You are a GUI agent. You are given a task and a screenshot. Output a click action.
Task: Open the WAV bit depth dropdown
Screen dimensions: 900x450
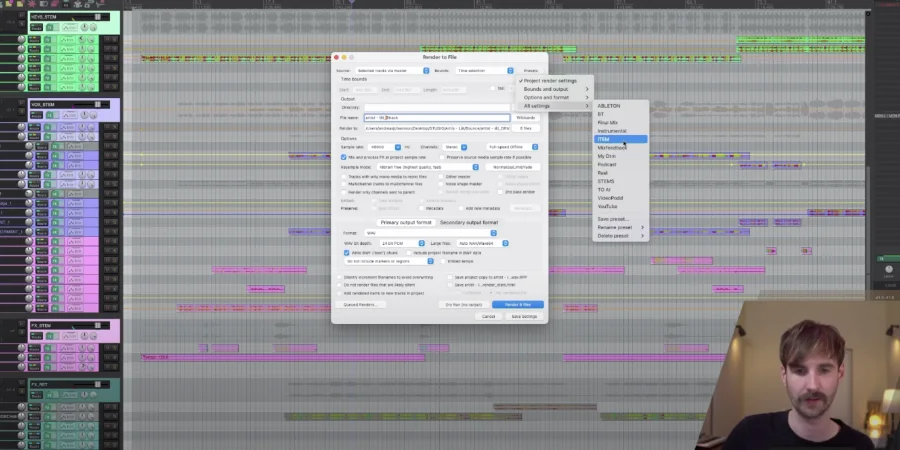tap(402, 243)
